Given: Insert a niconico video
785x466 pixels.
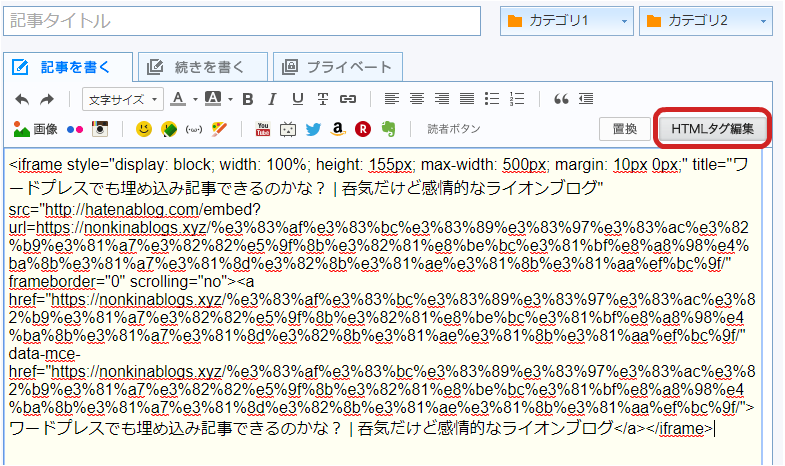Looking at the screenshot, I should pos(288,130).
